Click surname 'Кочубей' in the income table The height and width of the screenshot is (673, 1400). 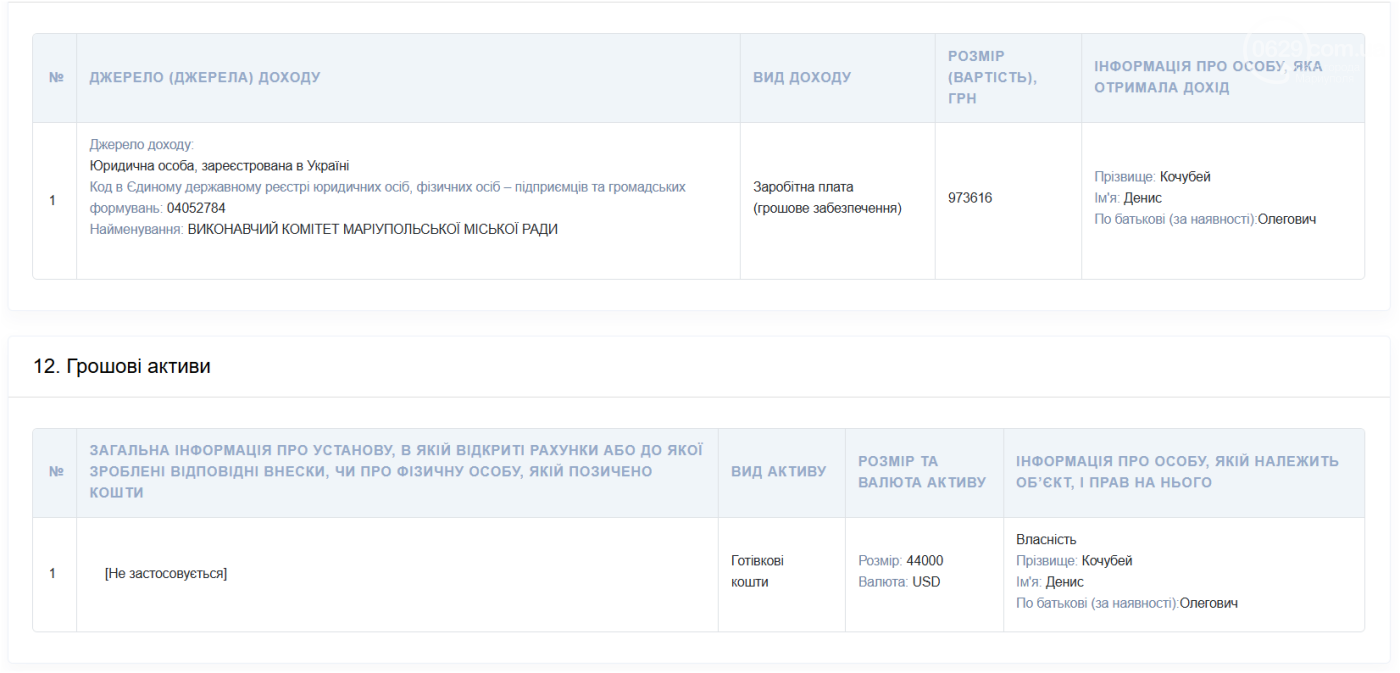1185,177
